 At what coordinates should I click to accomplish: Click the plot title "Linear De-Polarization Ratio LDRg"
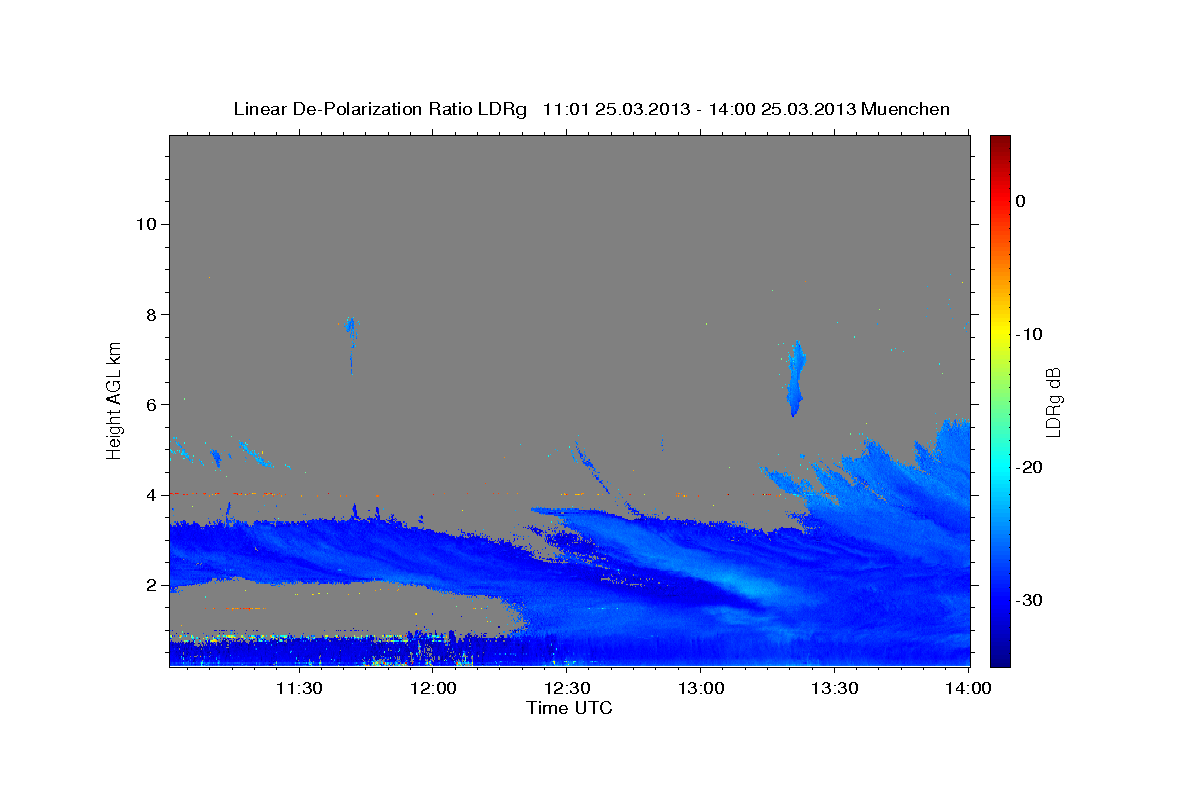(380, 109)
